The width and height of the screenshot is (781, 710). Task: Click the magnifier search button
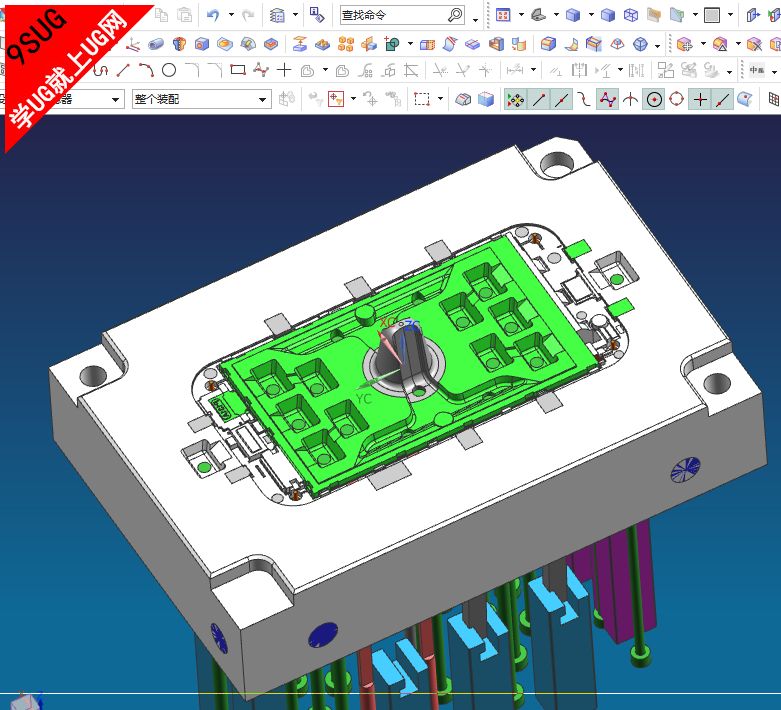(455, 15)
